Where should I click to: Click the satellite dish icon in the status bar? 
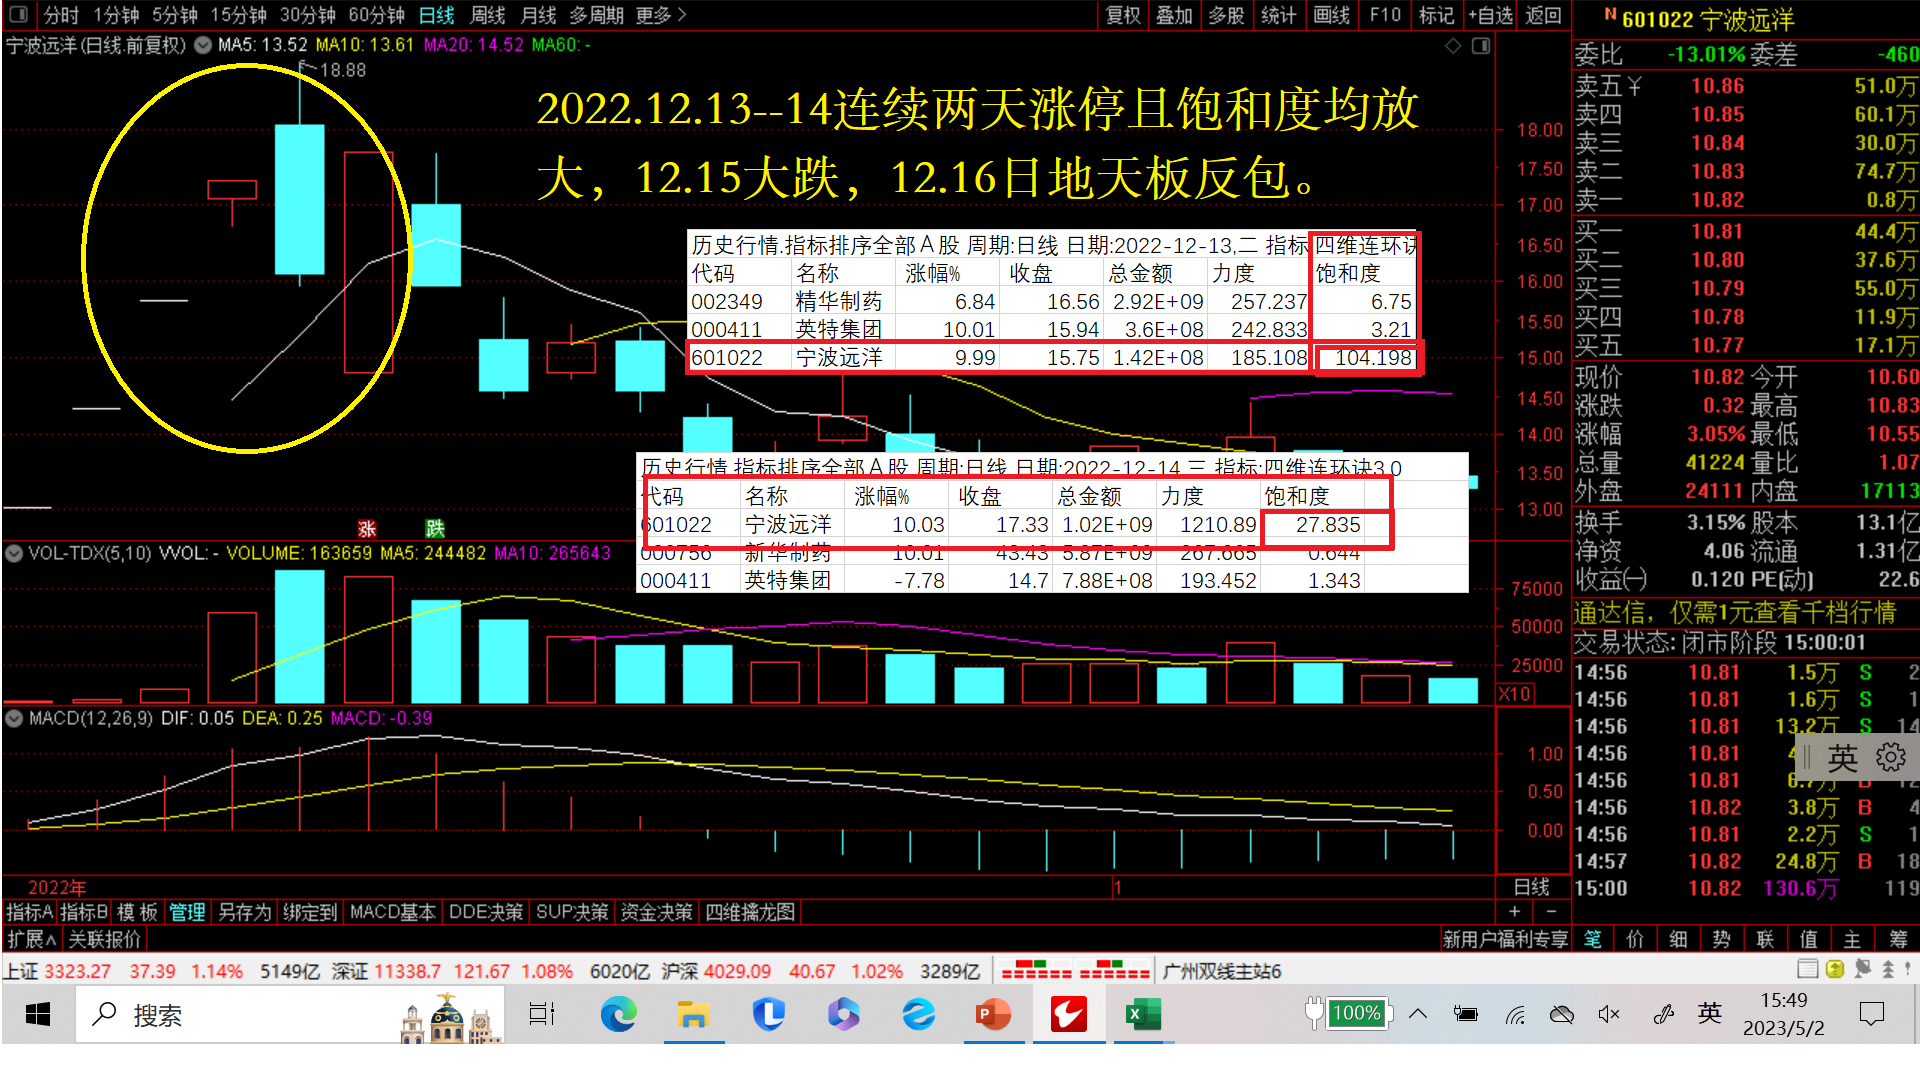coord(1862,969)
